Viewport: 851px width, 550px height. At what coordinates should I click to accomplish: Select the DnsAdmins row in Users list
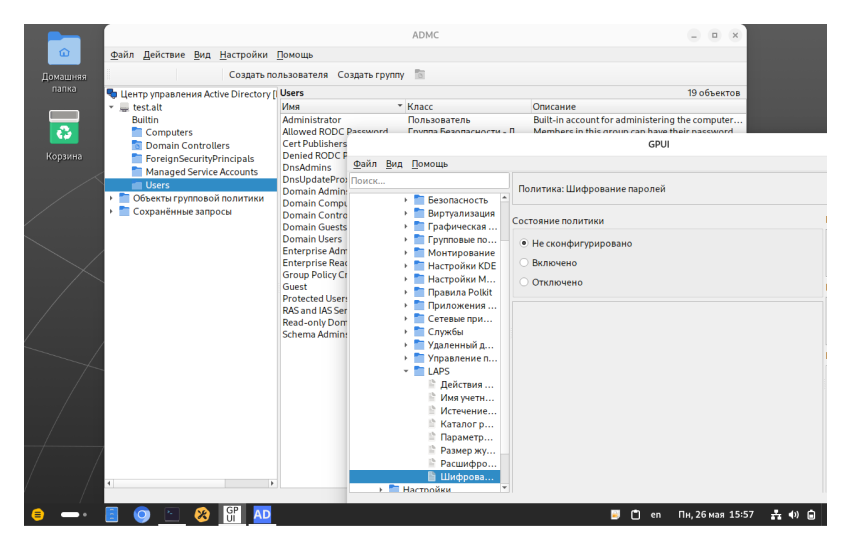click(314, 167)
